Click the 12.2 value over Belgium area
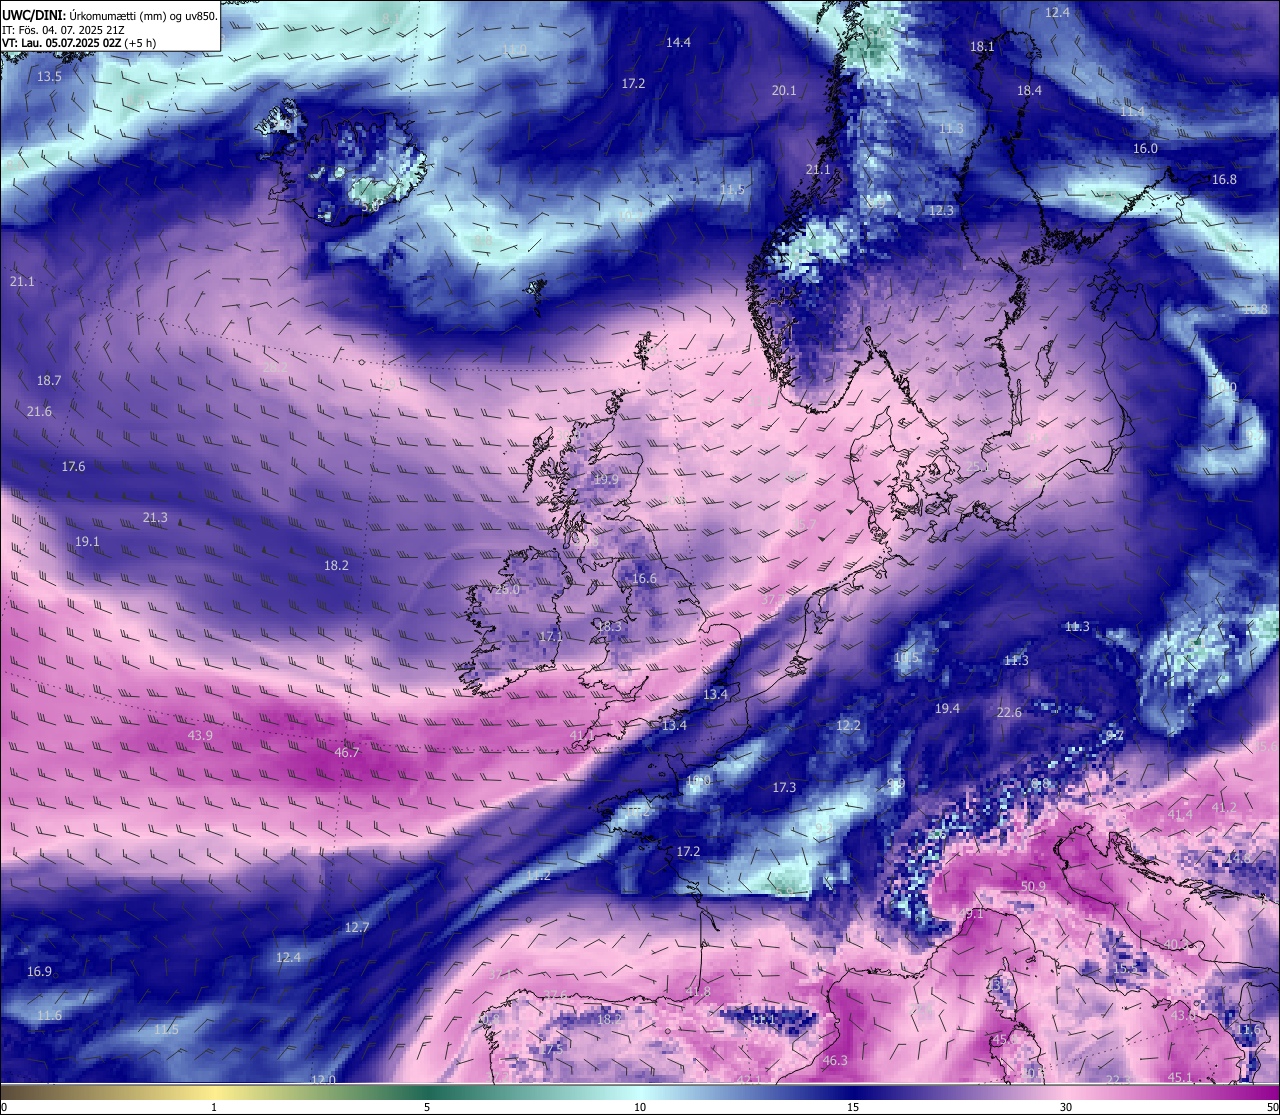This screenshot has width=1280, height=1115. pyautogui.click(x=848, y=726)
